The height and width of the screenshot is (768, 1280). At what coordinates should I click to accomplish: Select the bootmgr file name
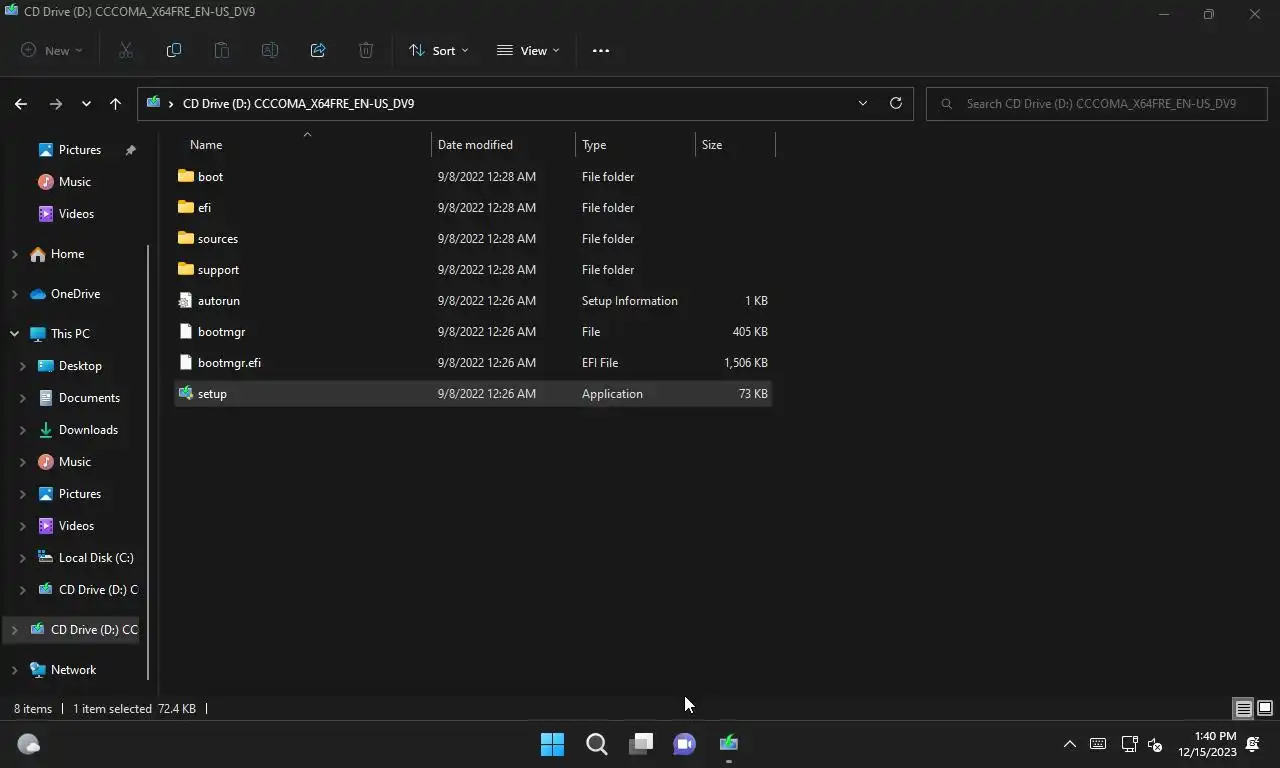click(221, 331)
